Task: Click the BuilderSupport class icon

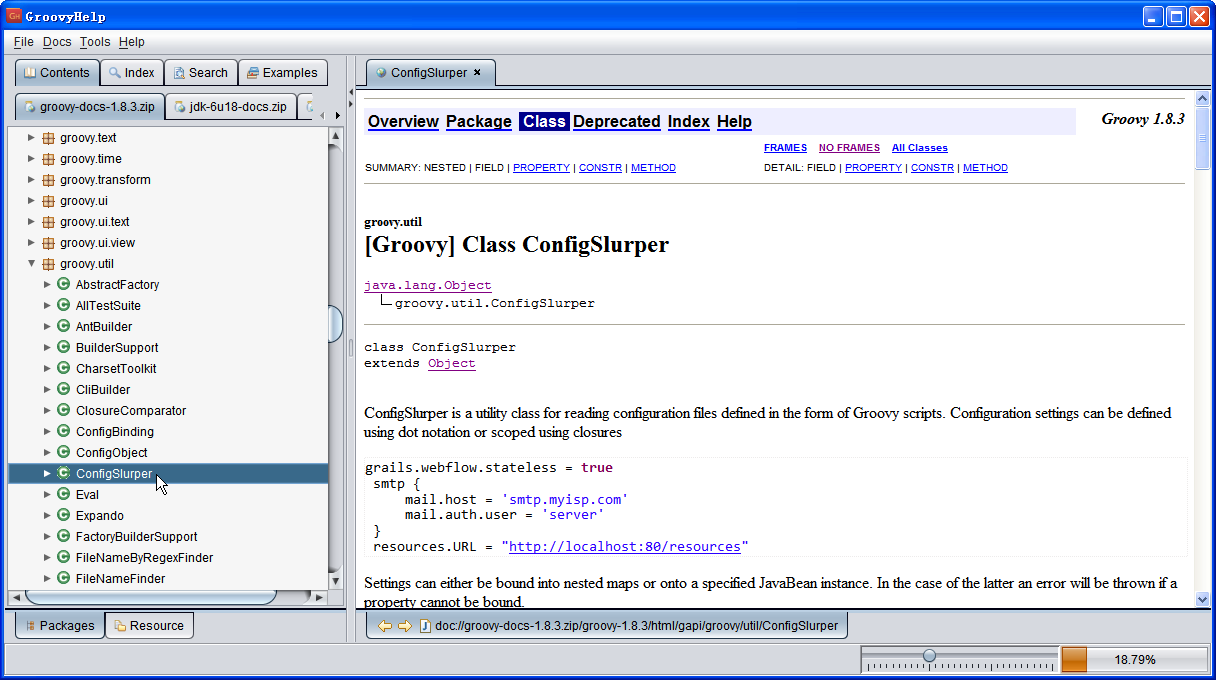Action: pos(64,348)
